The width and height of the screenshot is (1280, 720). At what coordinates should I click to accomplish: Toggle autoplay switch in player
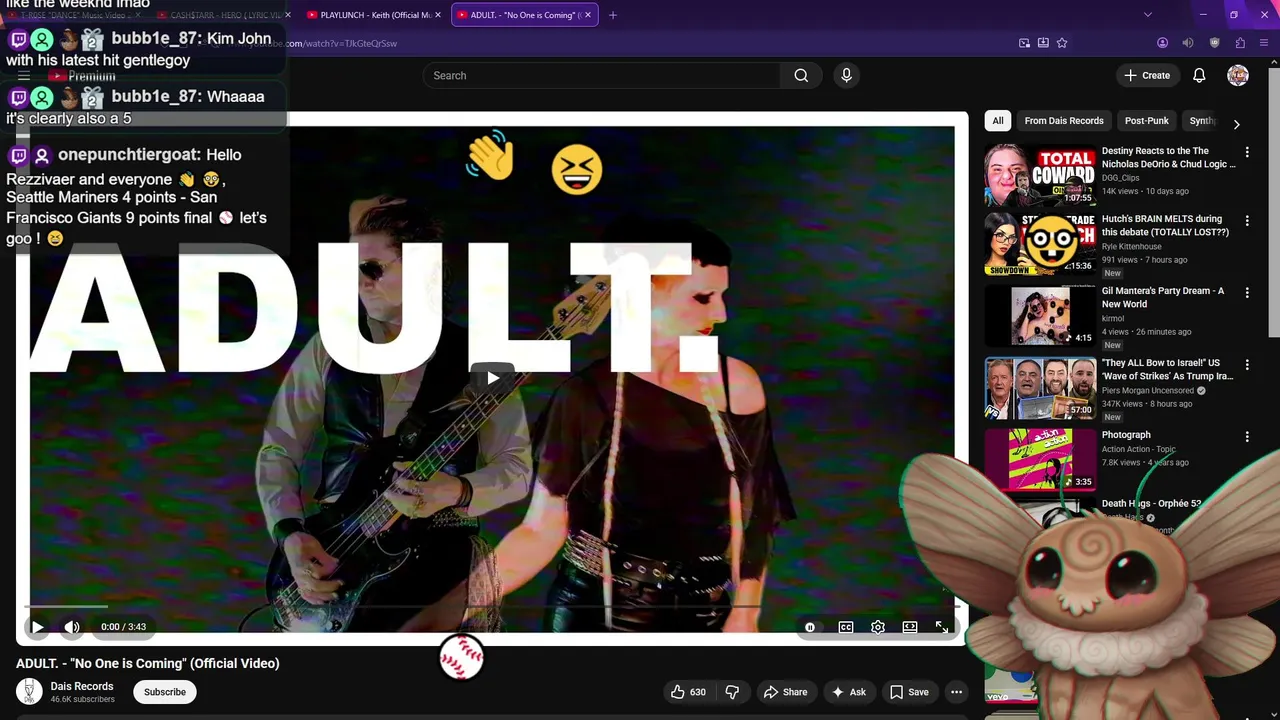point(810,627)
